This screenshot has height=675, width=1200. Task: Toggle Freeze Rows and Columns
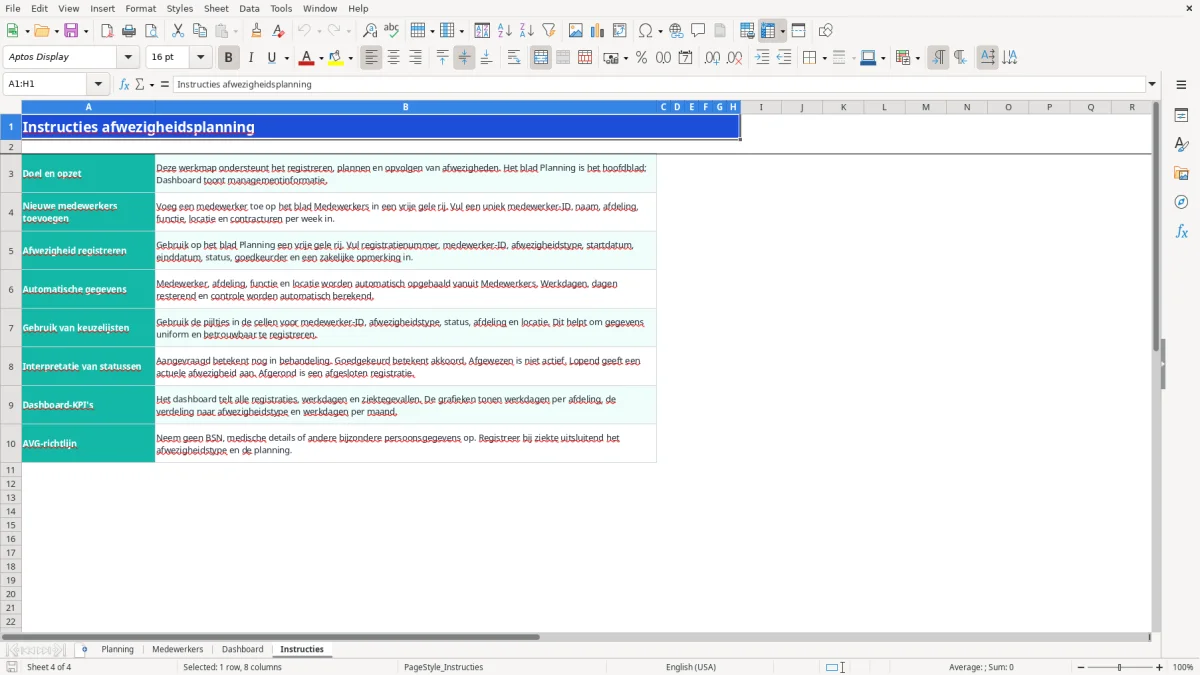click(768, 31)
